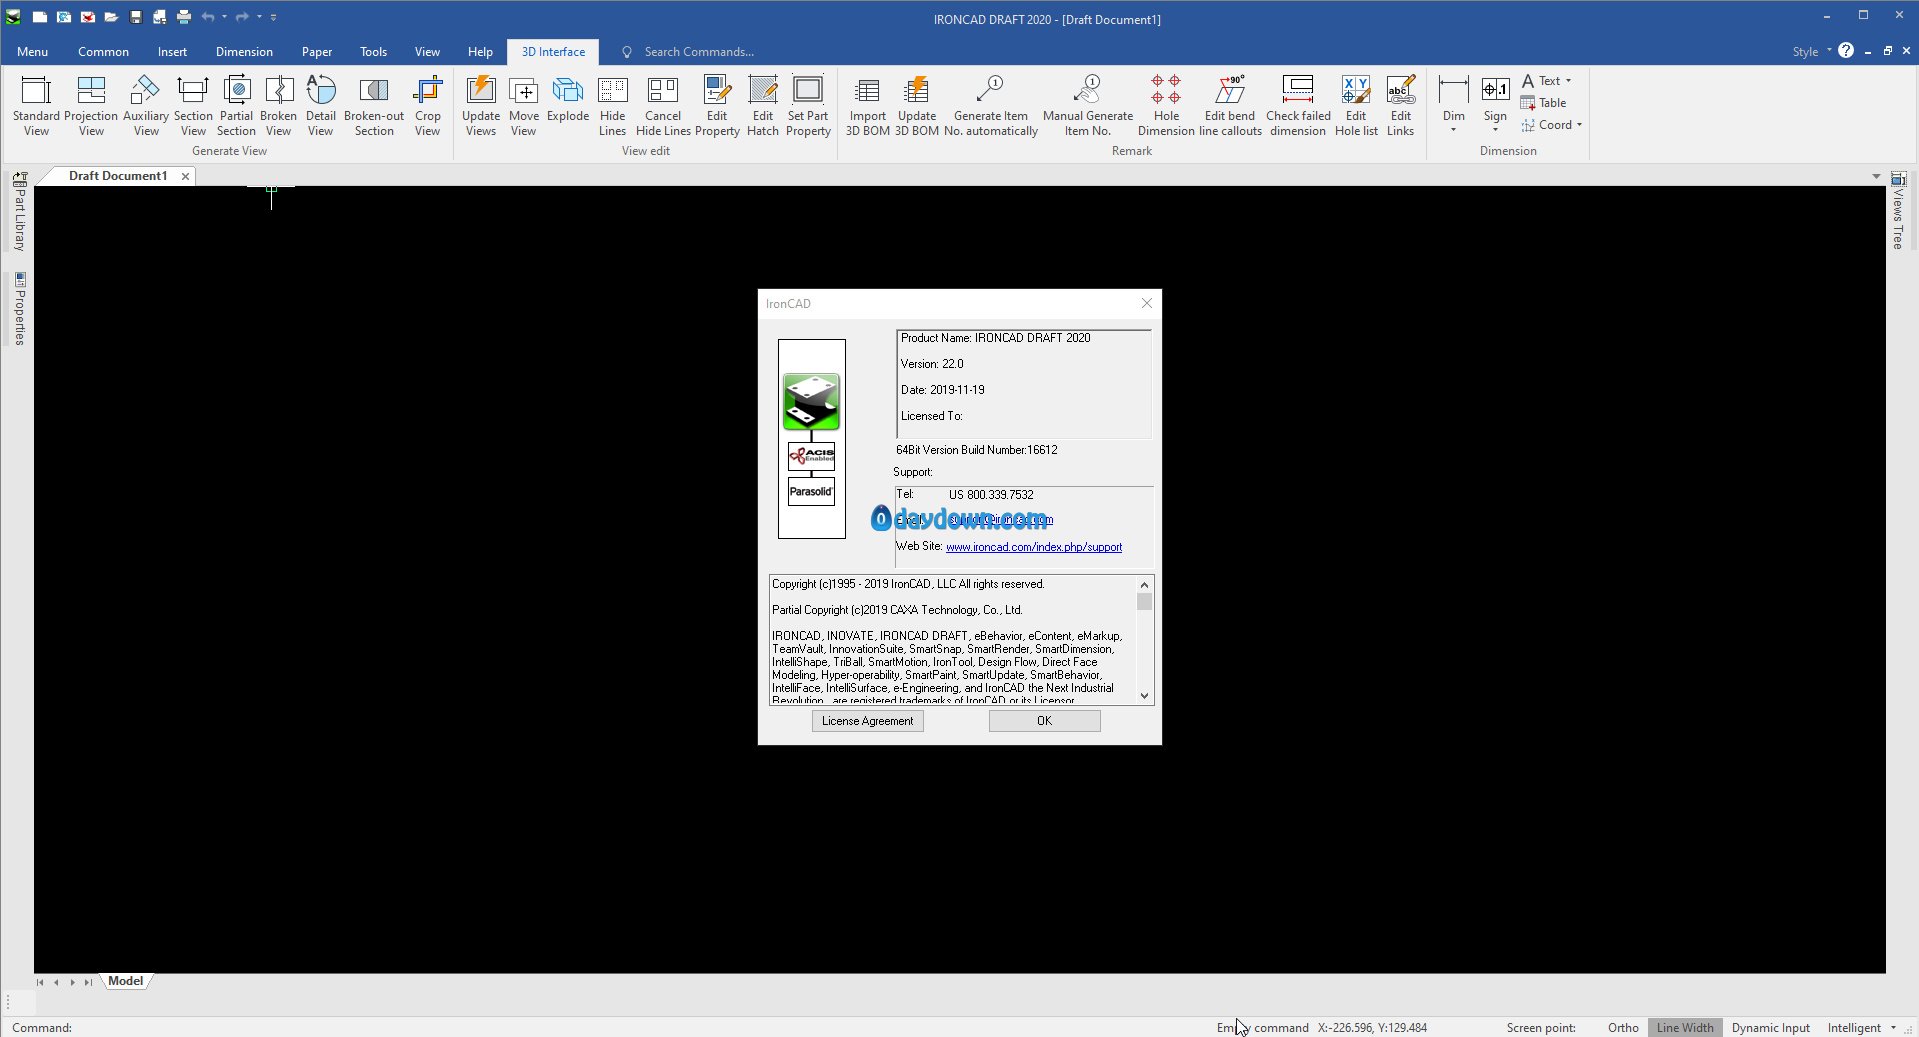The image size is (1919, 1037).
Task: Open the Menu tab
Action: [x=32, y=51]
